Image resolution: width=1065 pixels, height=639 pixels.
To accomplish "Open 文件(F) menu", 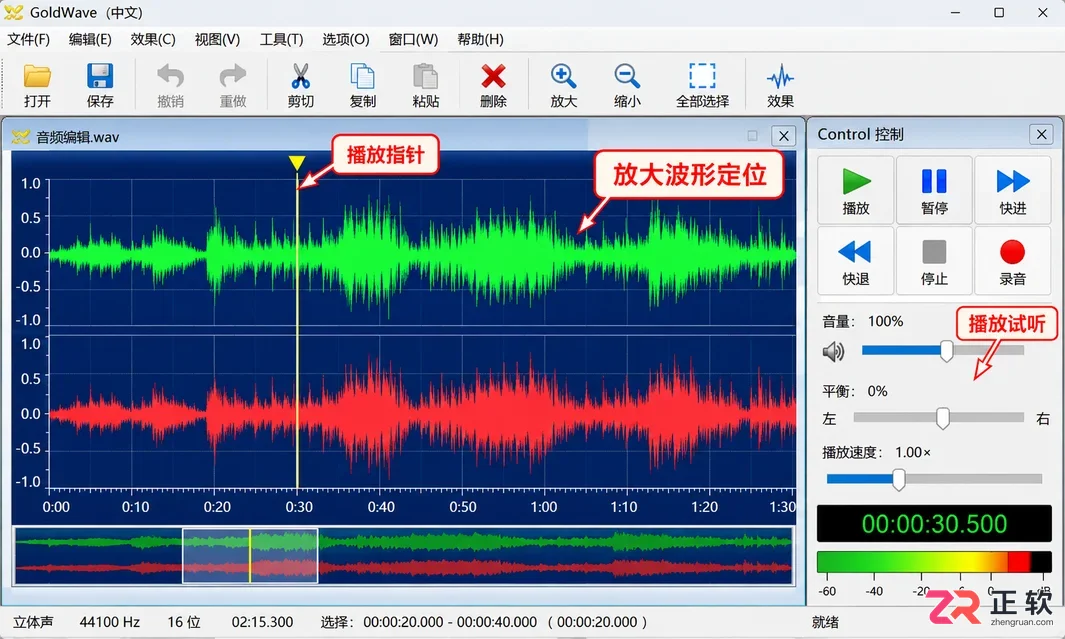I will (29, 39).
